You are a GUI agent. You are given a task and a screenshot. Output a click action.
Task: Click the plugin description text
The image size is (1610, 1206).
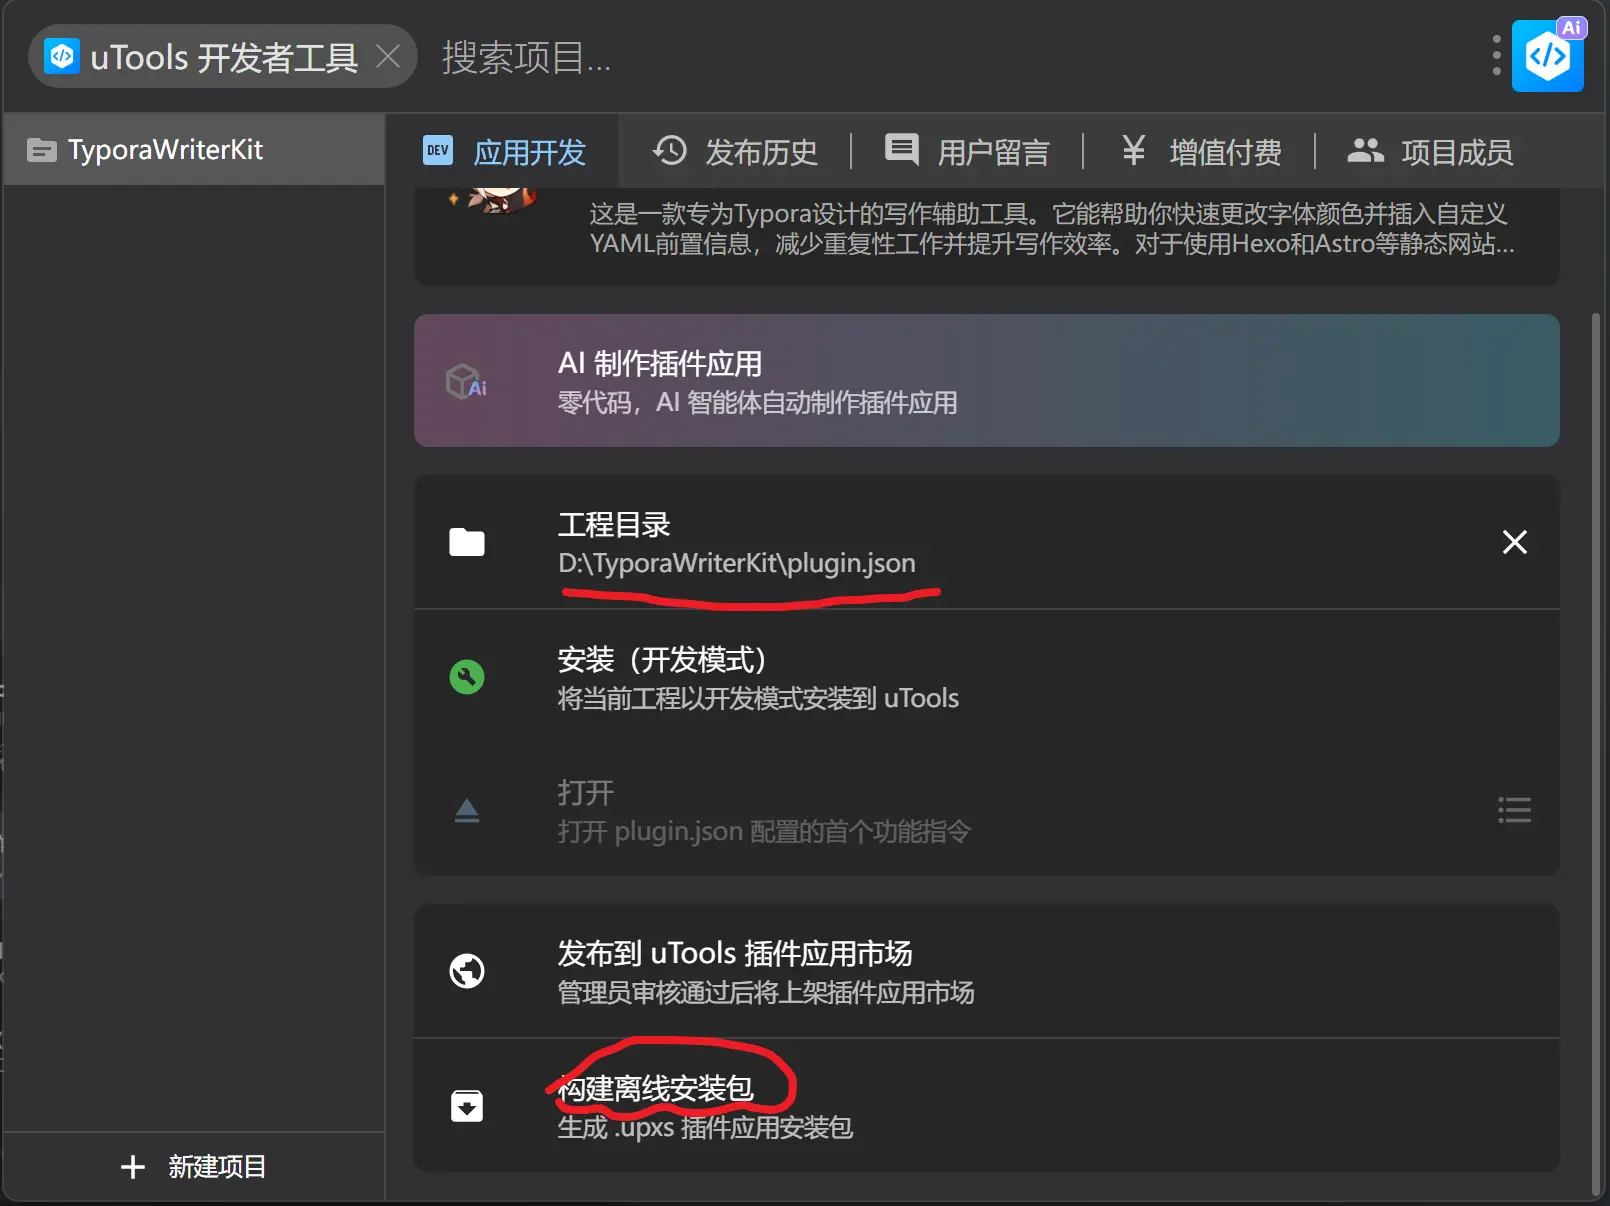coord(1052,229)
